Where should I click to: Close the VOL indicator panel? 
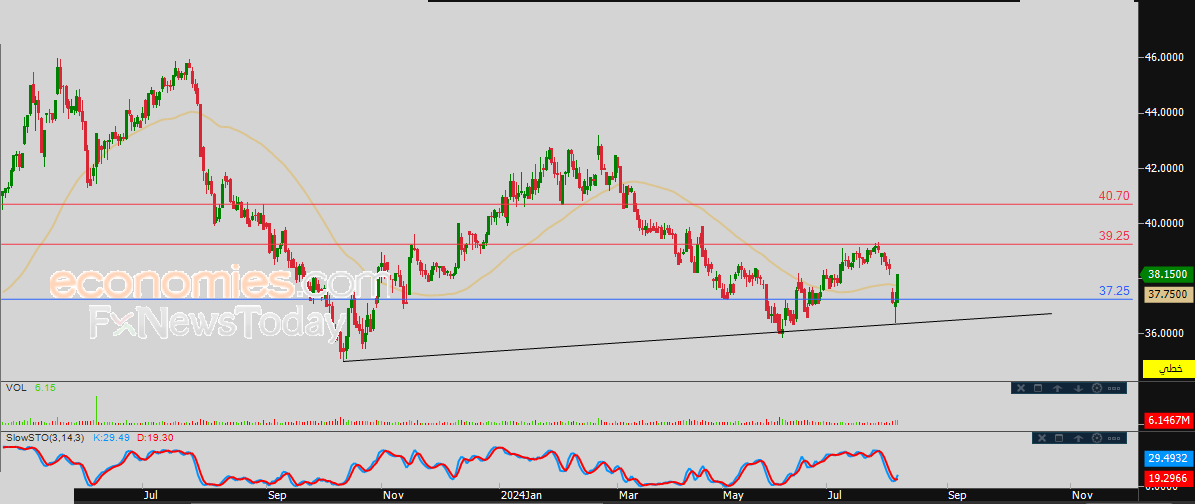tap(1020, 388)
